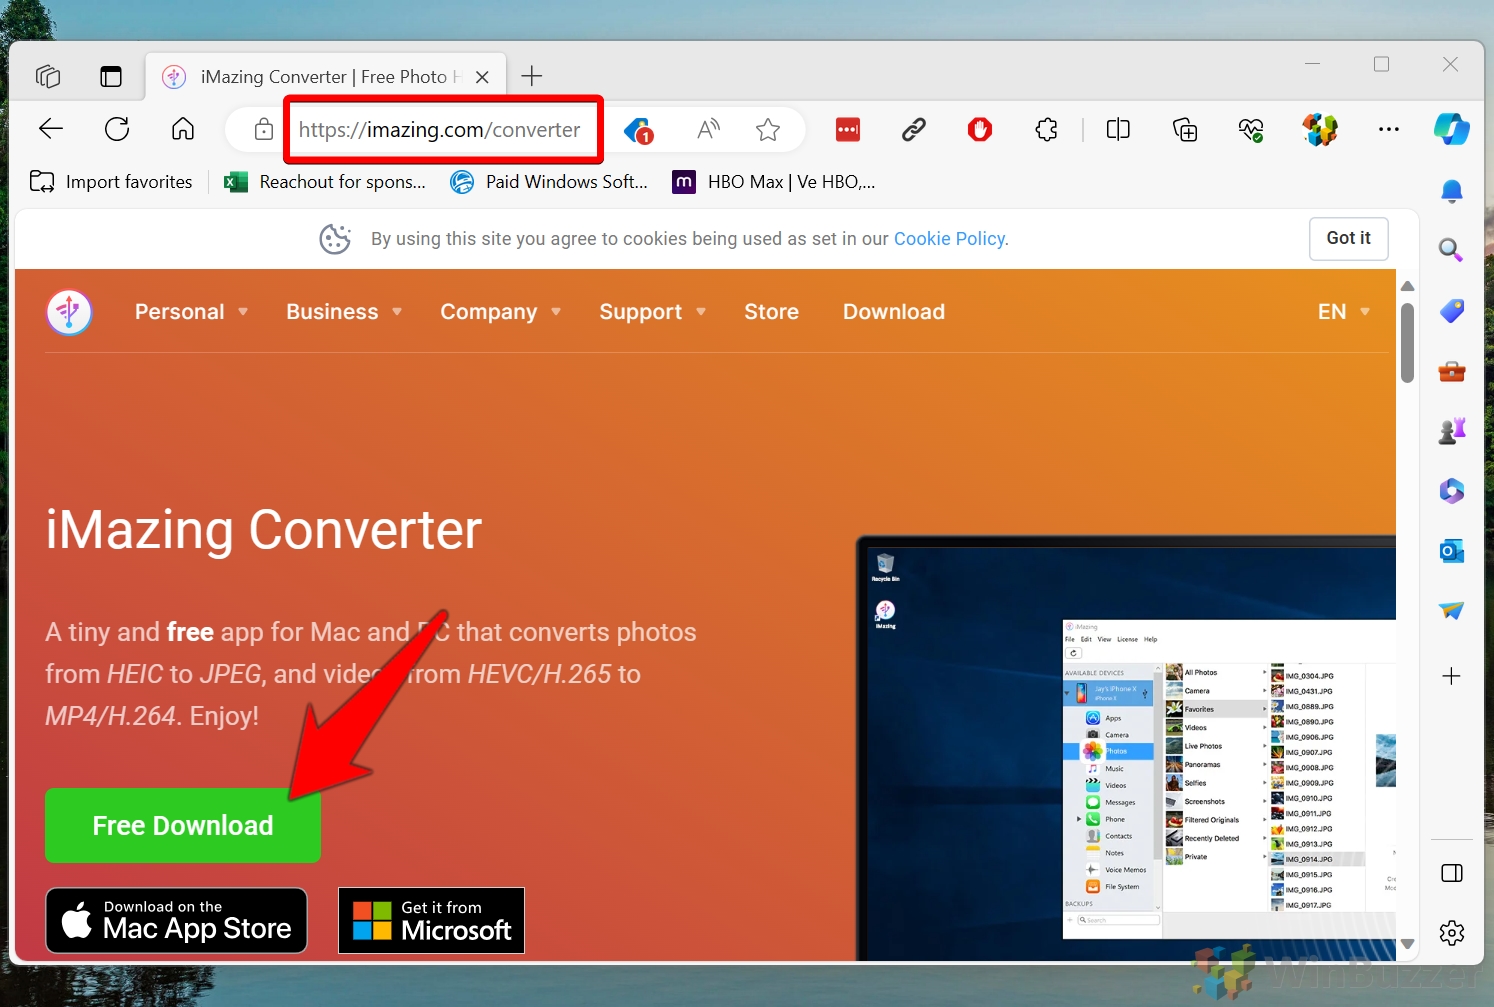
Task: Toggle the sidebar panel layout icon
Action: [x=1452, y=873]
